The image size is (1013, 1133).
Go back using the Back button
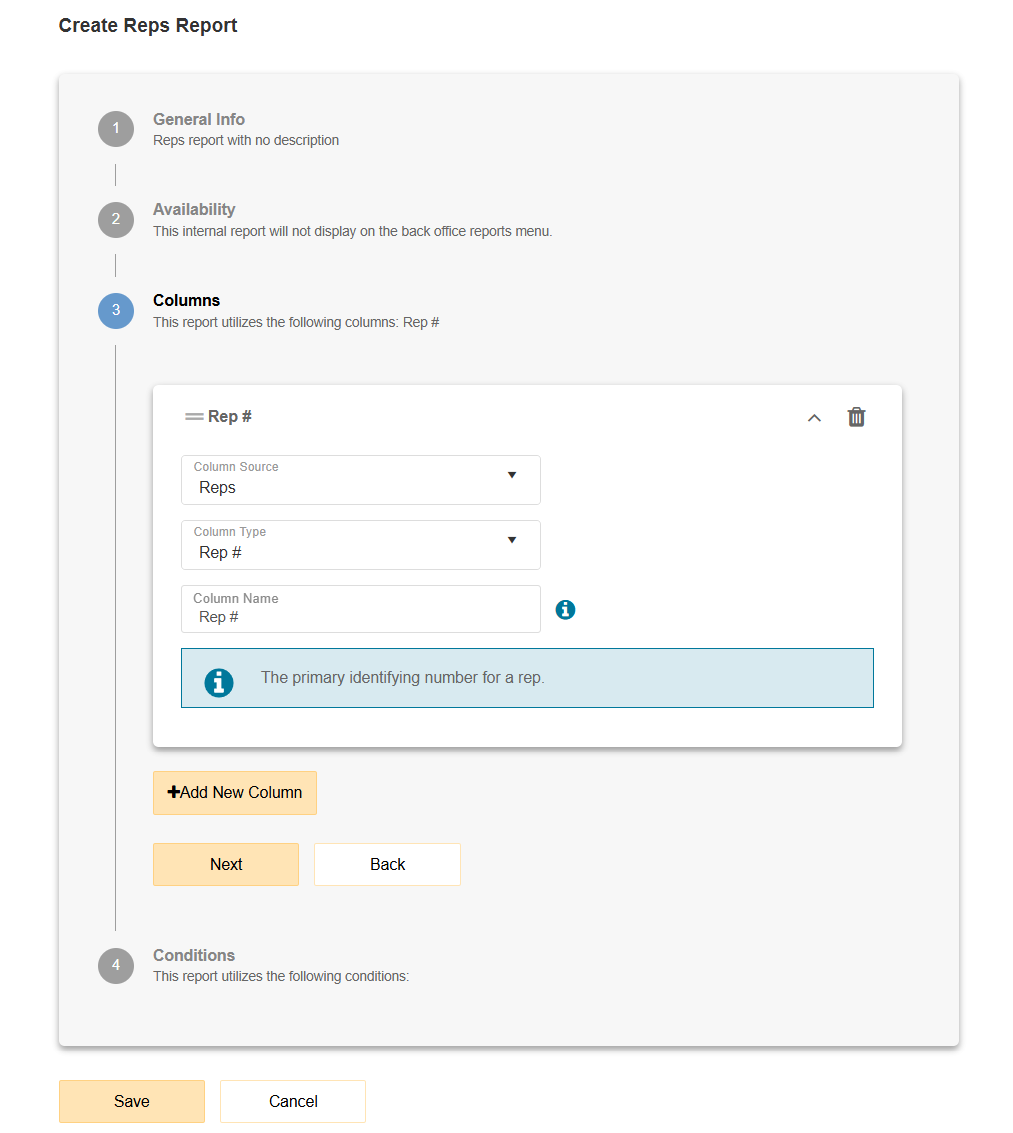pyautogui.click(x=387, y=864)
